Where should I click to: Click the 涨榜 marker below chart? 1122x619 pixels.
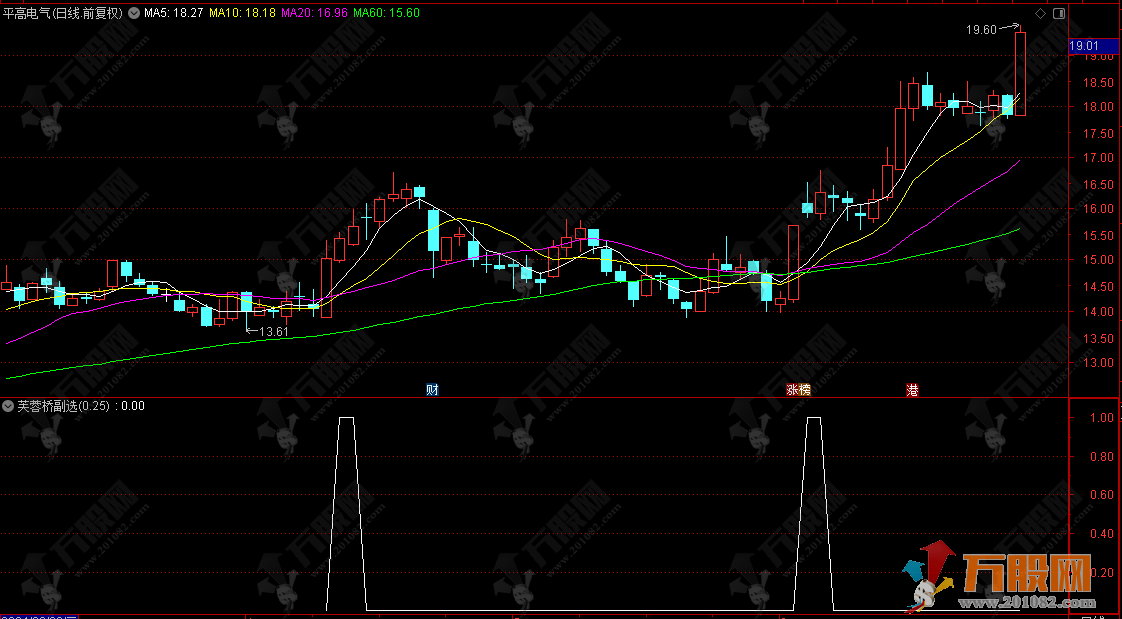[x=799, y=390]
